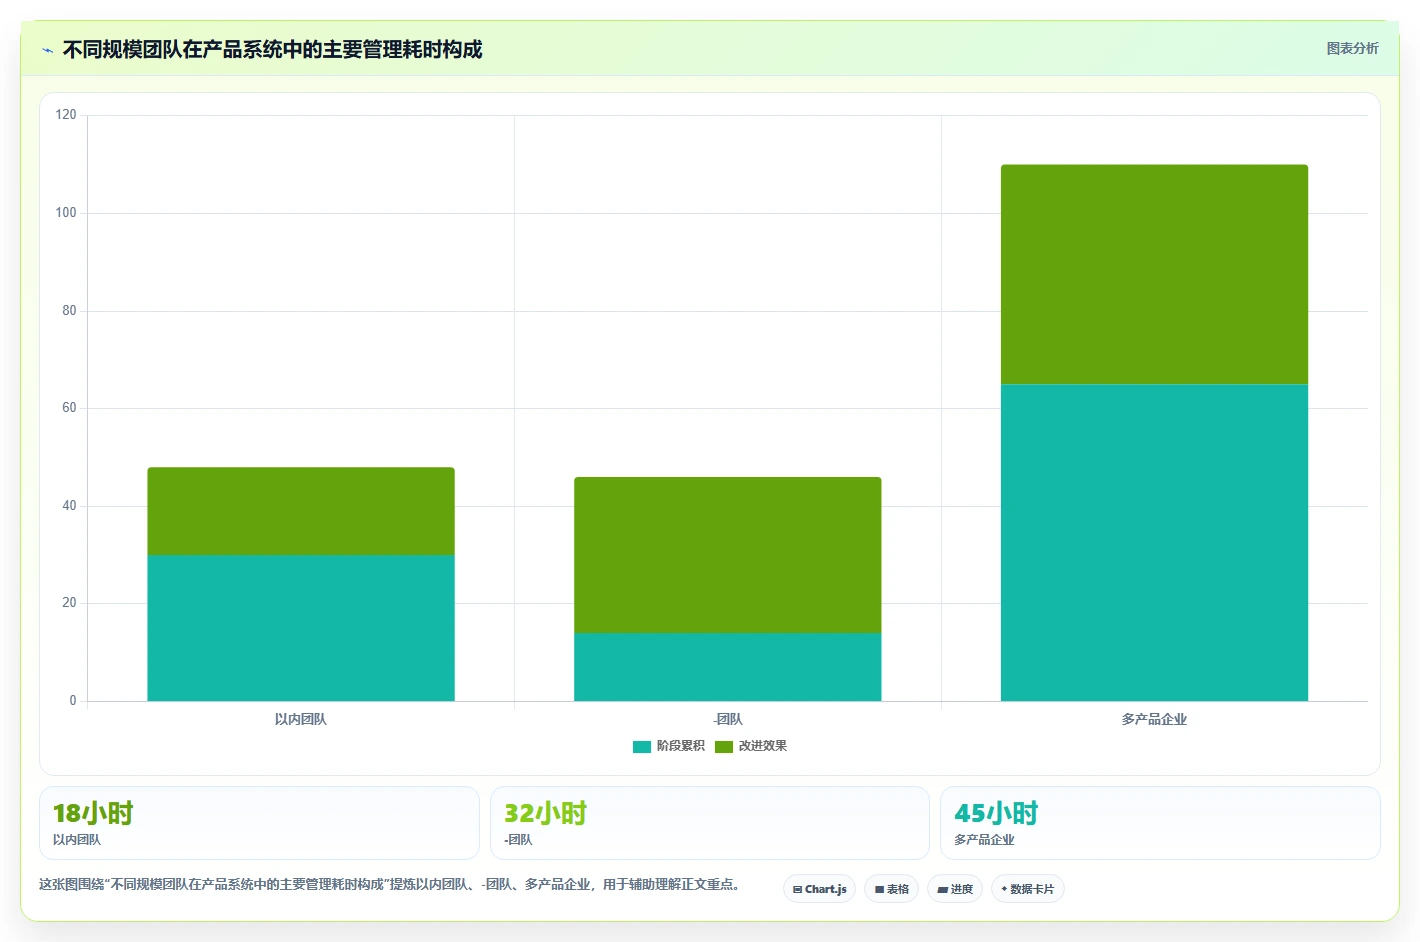1420x942 pixels.
Task: Click the green bar segment for -团队
Action: click(728, 555)
